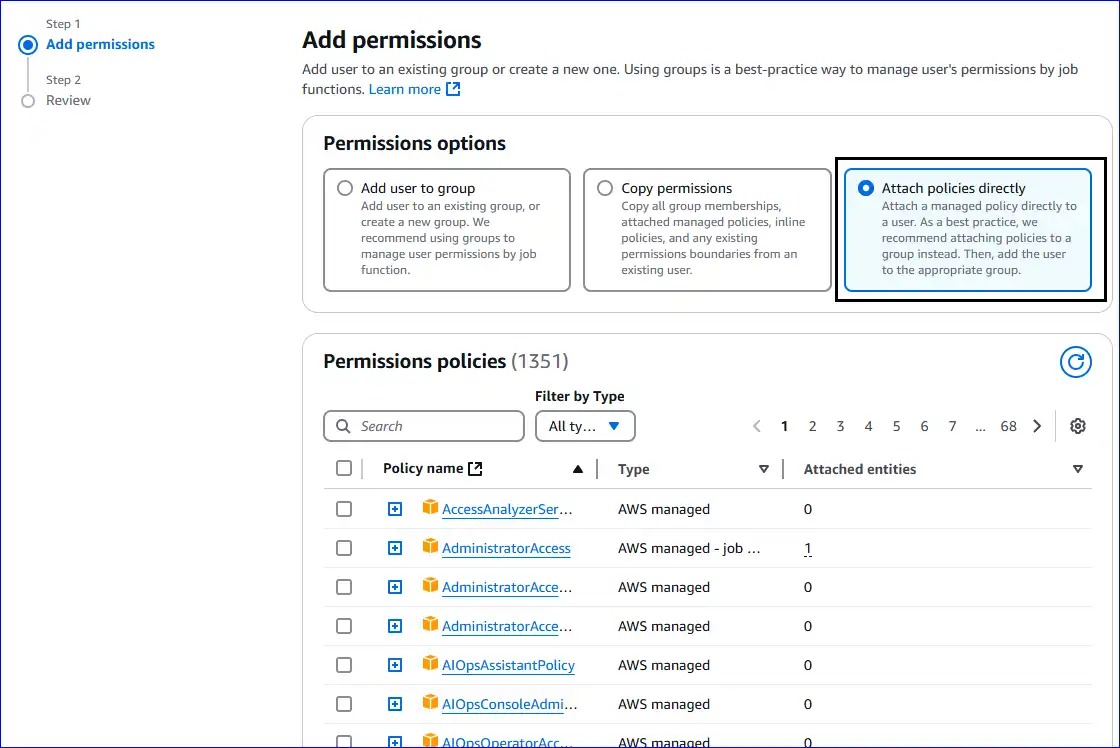Check the AdministratorAccess policy checkbox
Image resolution: width=1120 pixels, height=748 pixels.
coord(344,548)
